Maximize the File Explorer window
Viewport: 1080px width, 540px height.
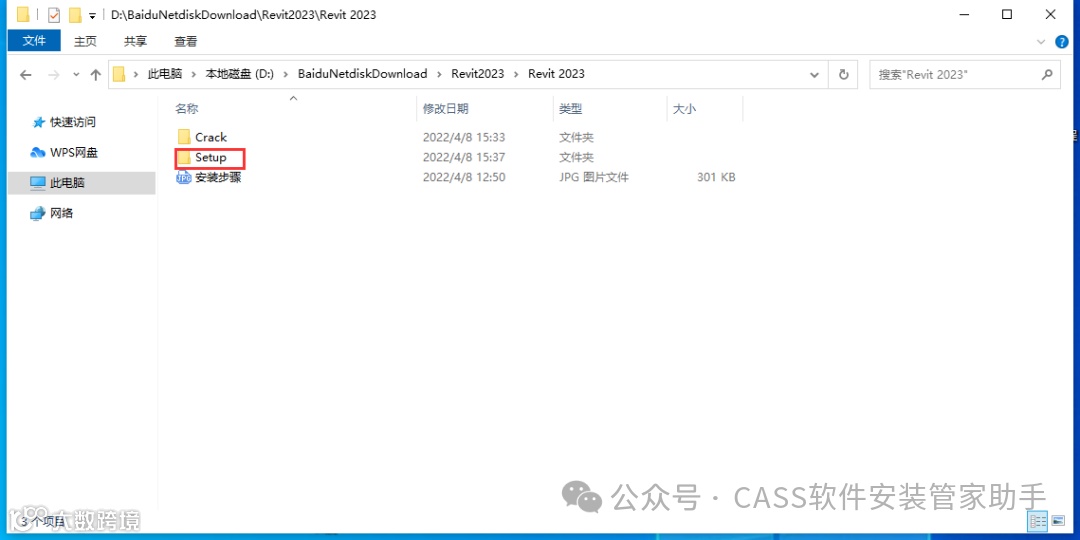point(1007,14)
